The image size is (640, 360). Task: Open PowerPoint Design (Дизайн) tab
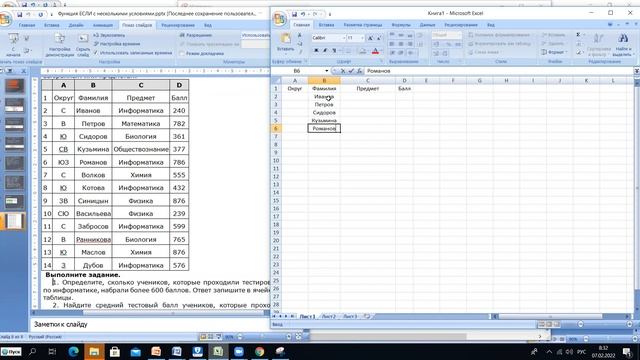[76, 25]
